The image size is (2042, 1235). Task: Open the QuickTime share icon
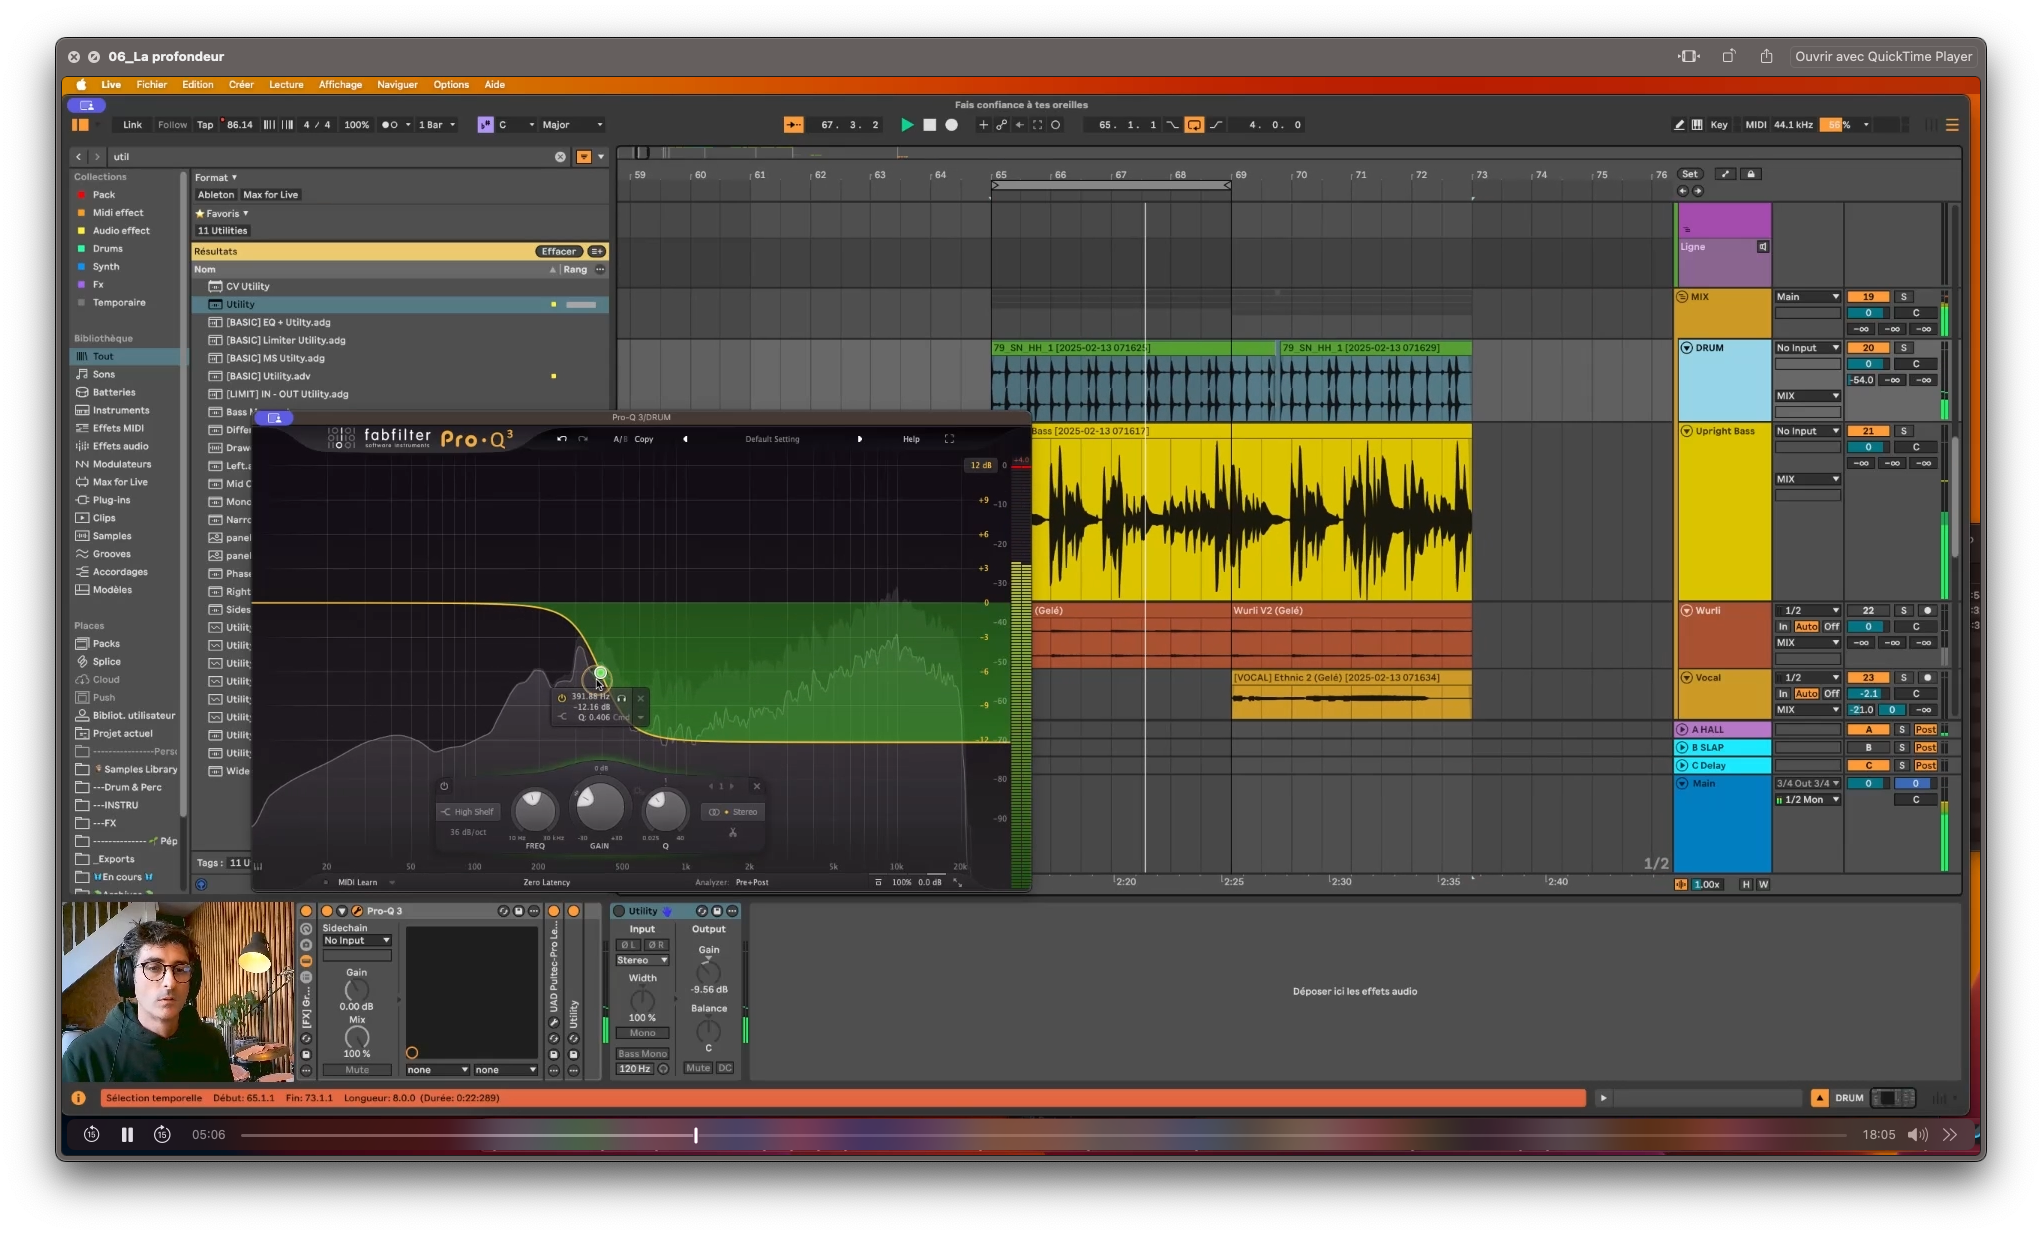click(x=1767, y=56)
